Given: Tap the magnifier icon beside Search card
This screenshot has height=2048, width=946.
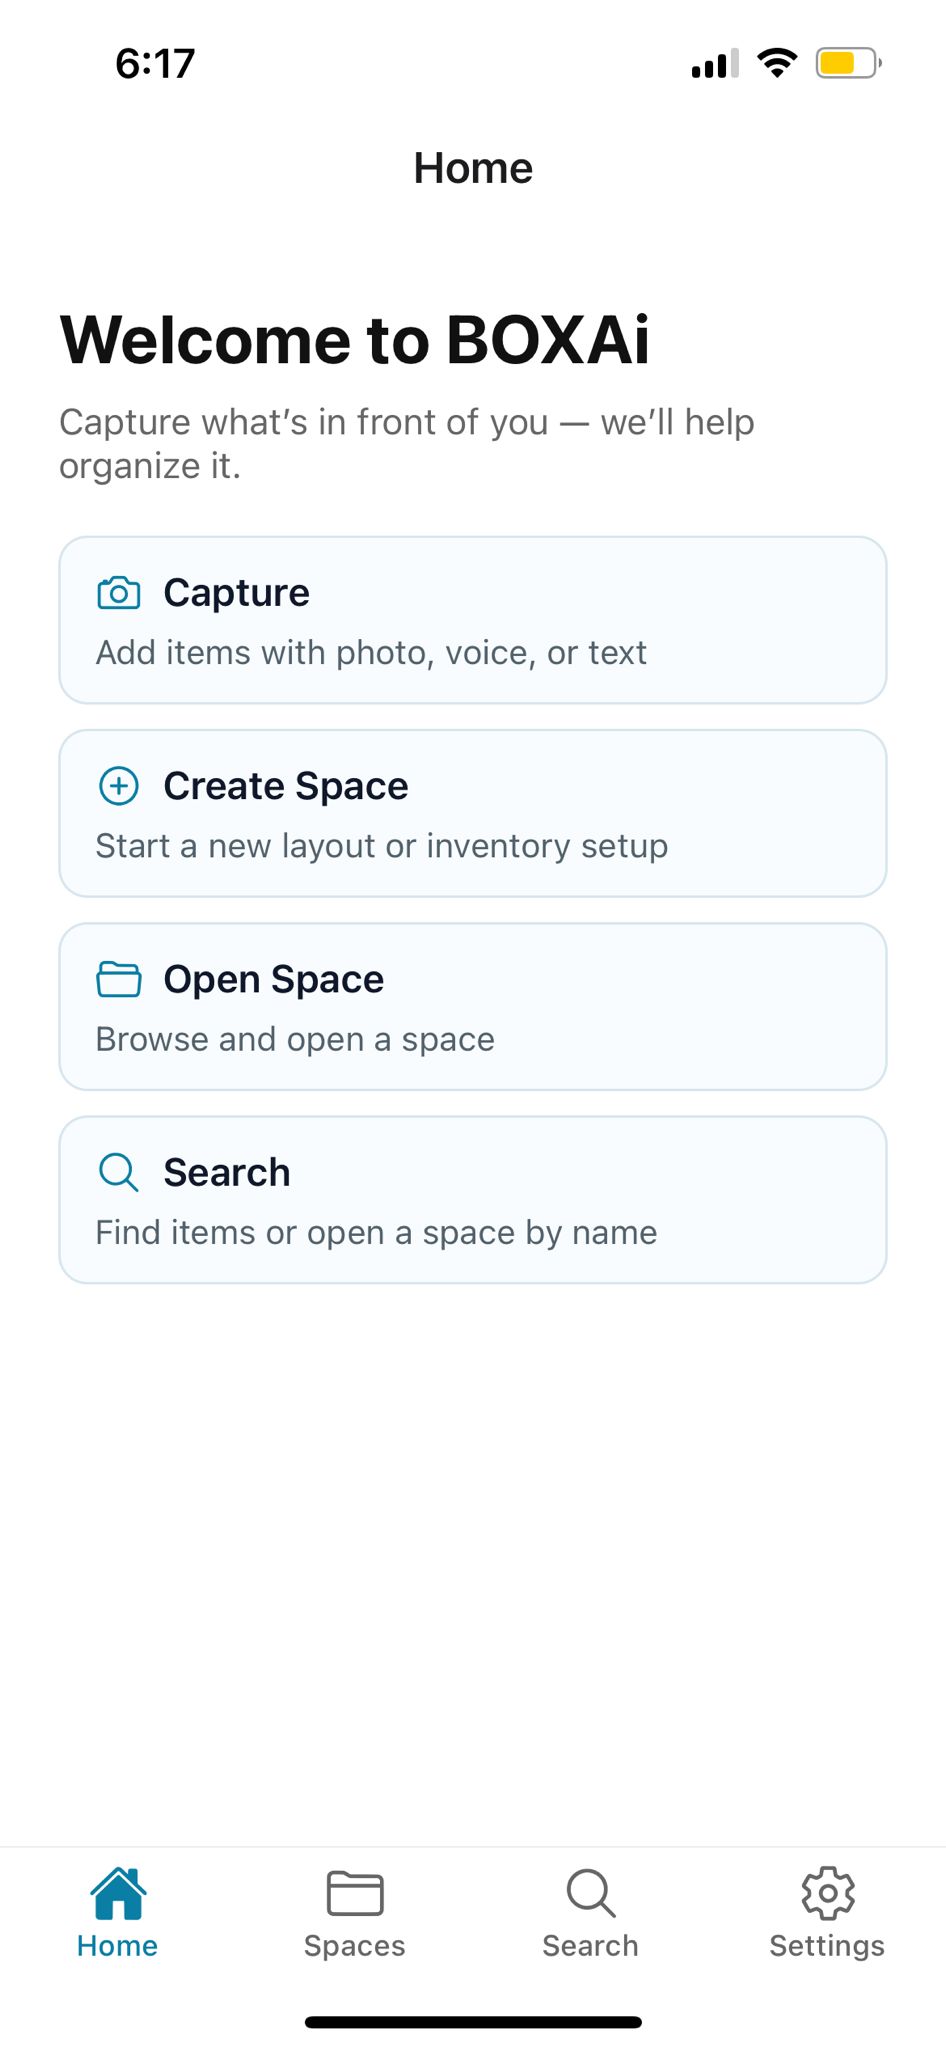Looking at the screenshot, I should coord(118,1172).
